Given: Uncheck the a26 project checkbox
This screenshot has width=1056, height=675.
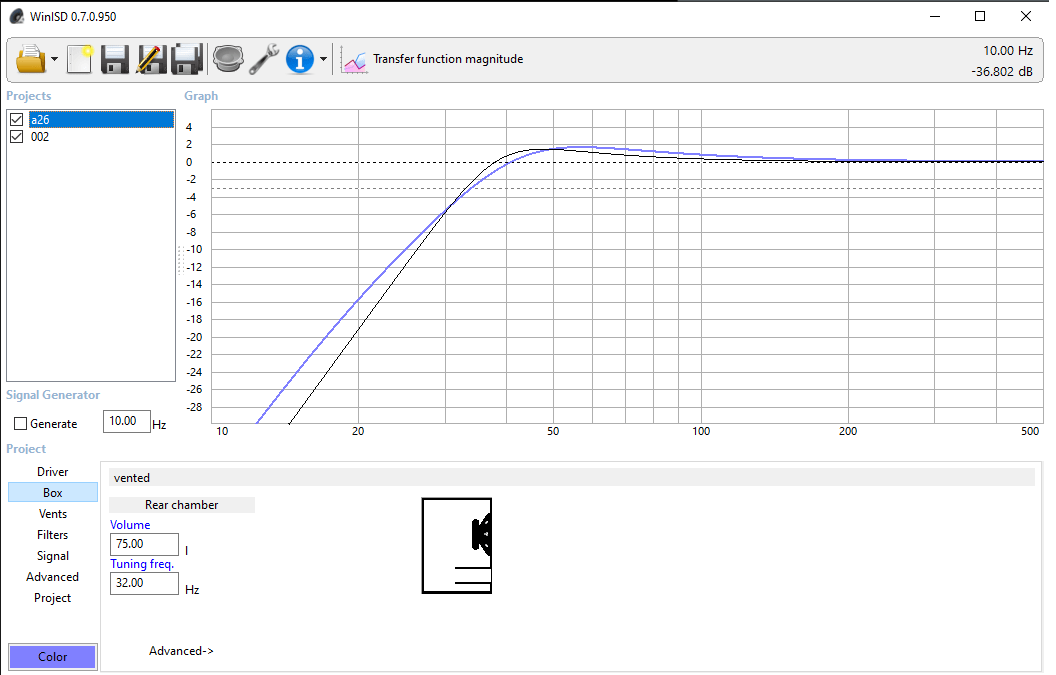Looking at the screenshot, I should click(x=17, y=120).
